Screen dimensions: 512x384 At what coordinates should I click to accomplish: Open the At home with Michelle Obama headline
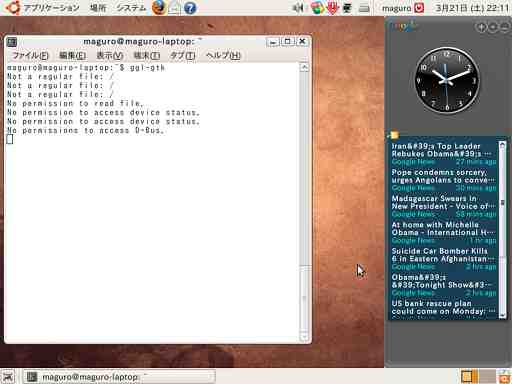(443, 229)
